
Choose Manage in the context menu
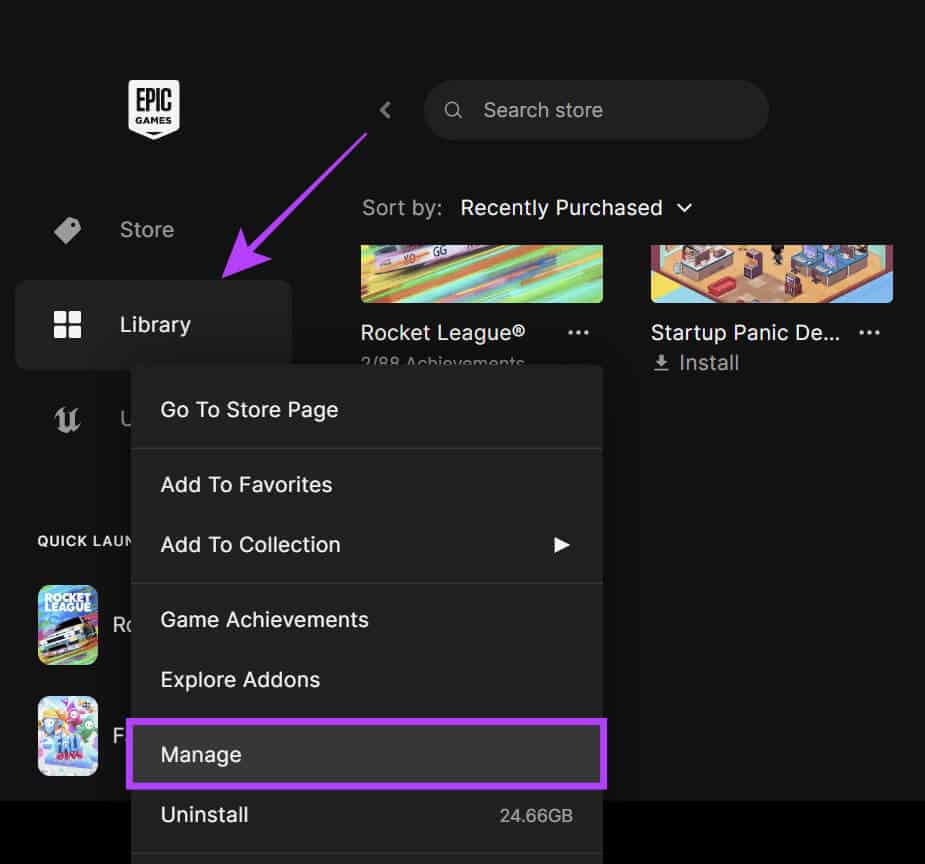pos(366,754)
